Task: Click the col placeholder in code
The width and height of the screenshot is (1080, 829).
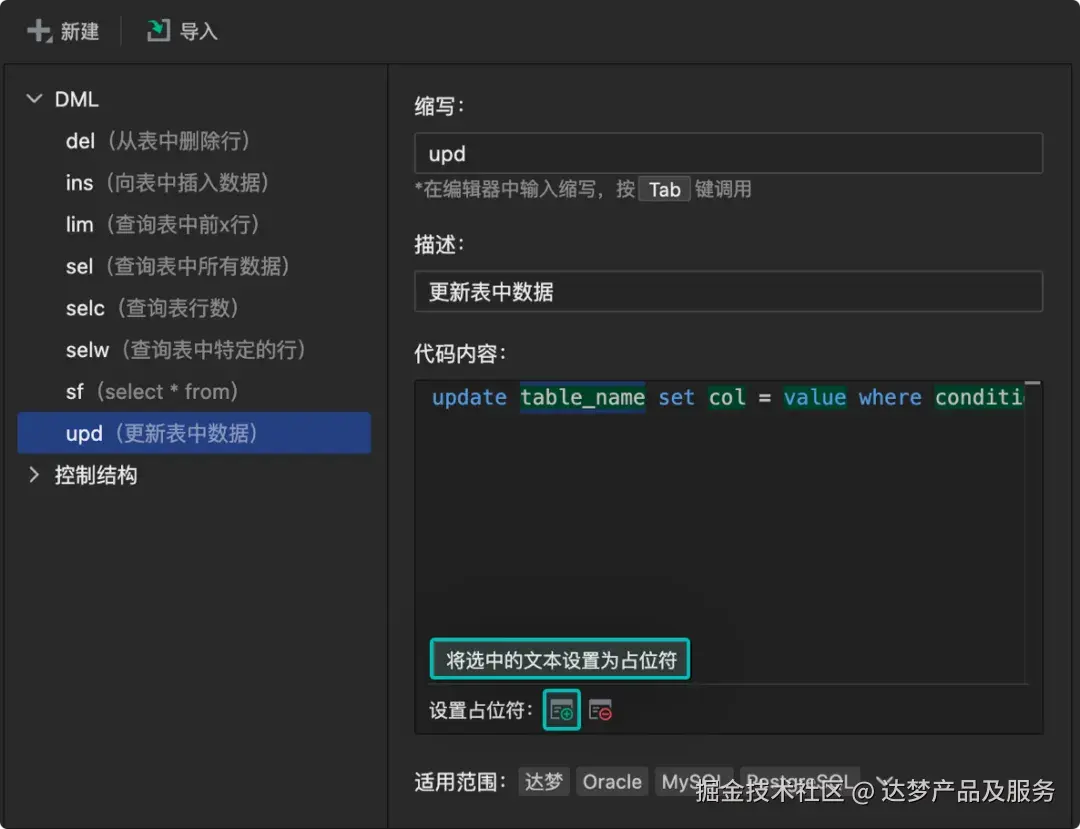Action: click(x=727, y=397)
